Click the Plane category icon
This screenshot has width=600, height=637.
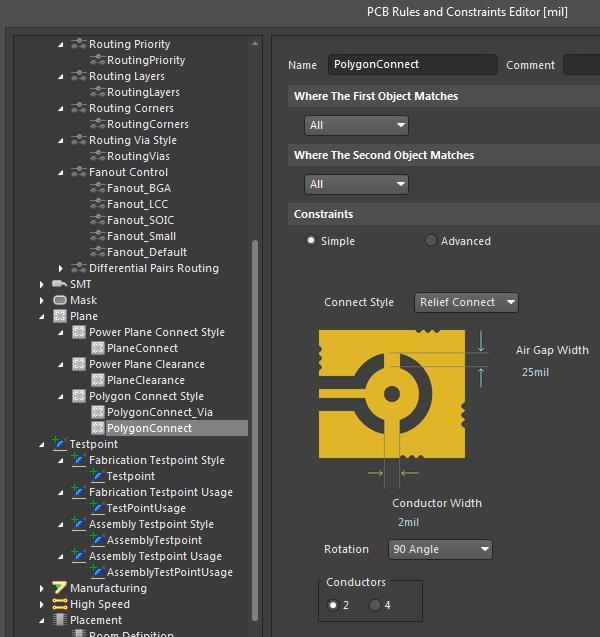[x=60, y=316]
